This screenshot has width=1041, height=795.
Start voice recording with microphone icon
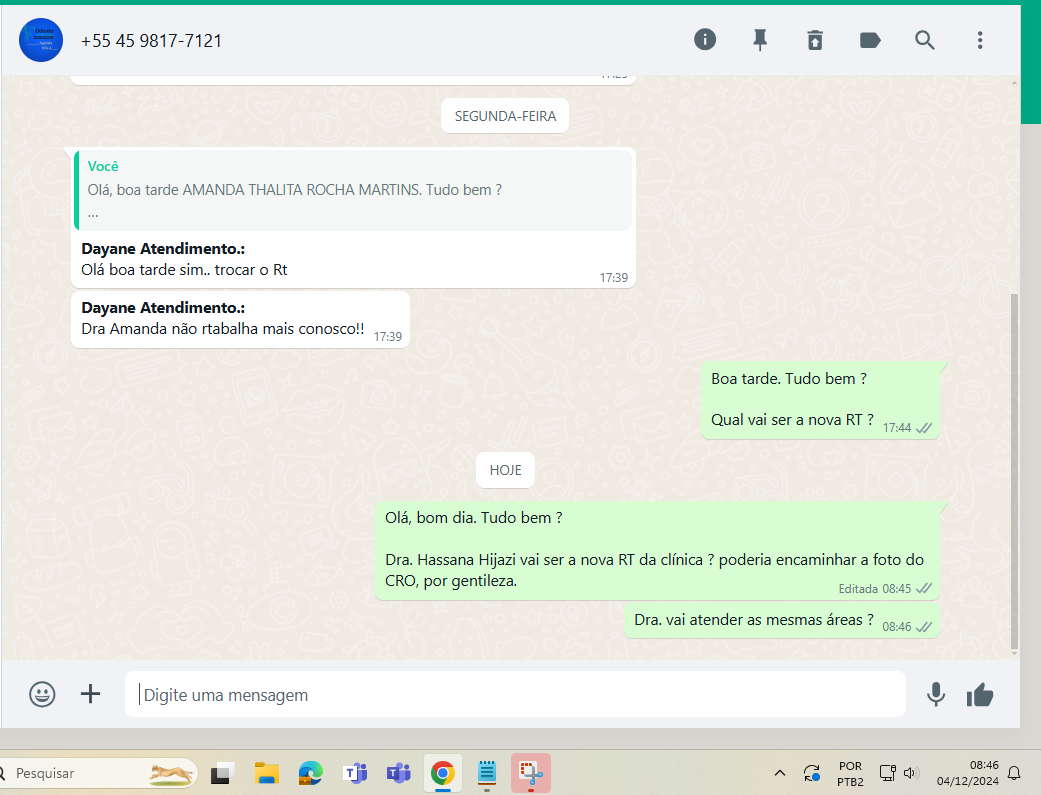[x=936, y=694]
